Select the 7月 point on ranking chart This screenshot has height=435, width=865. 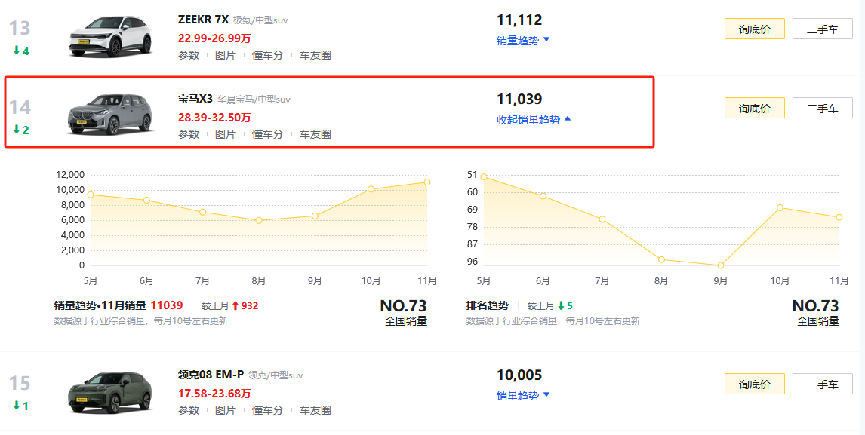(x=602, y=219)
